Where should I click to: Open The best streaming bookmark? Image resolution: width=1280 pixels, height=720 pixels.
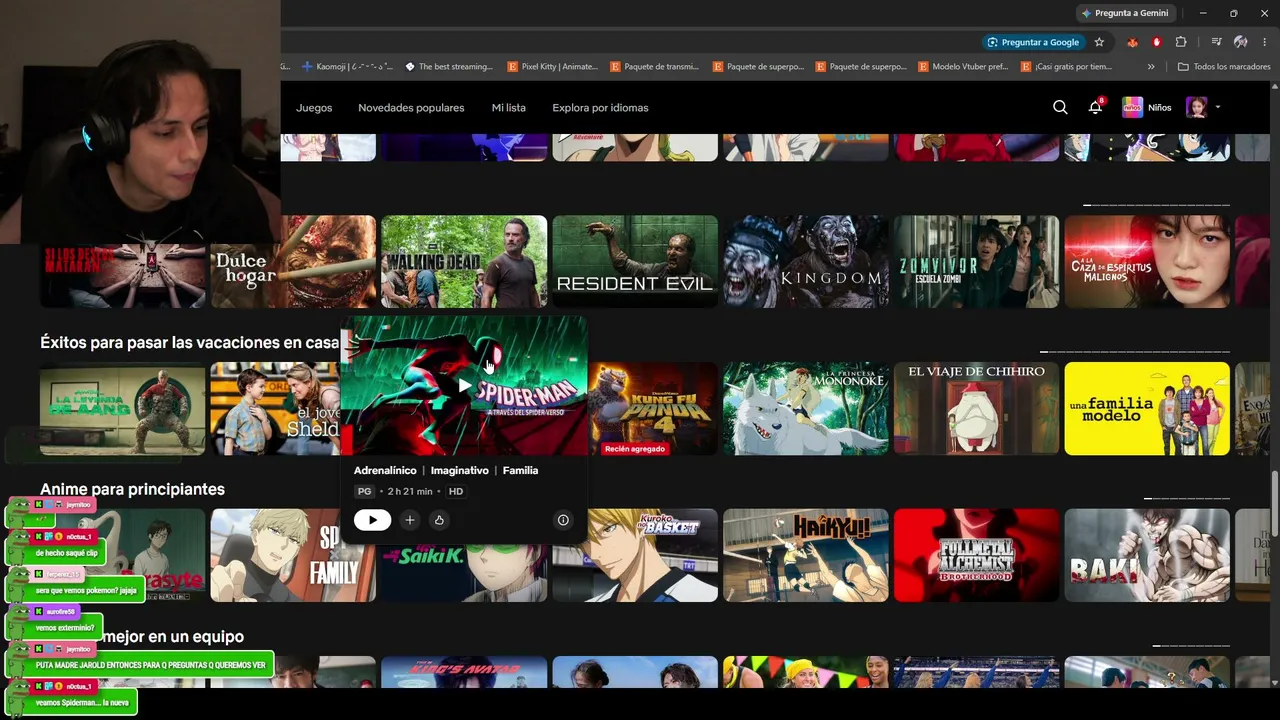(449, 67)
